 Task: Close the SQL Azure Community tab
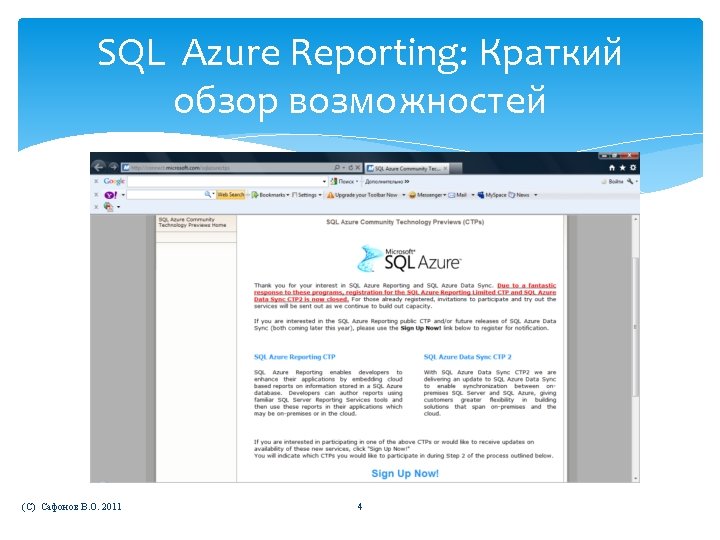(444, 169)
